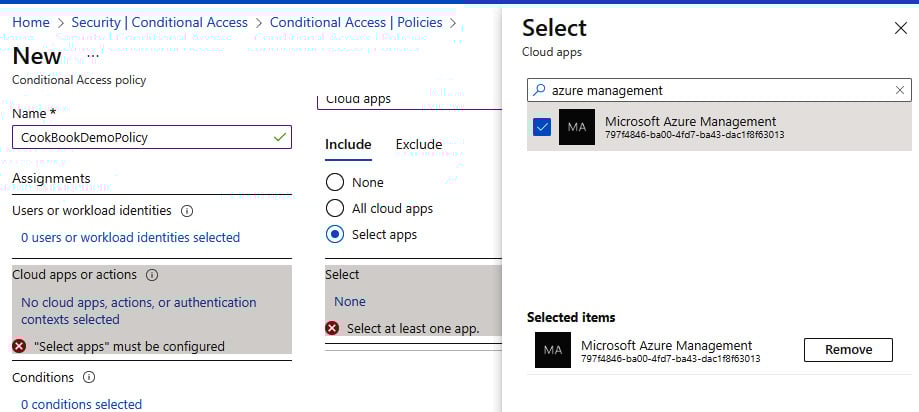Screen dimensions: 919x412
Task: Select the All cloud apps radio option
Action: coord(335,209)
